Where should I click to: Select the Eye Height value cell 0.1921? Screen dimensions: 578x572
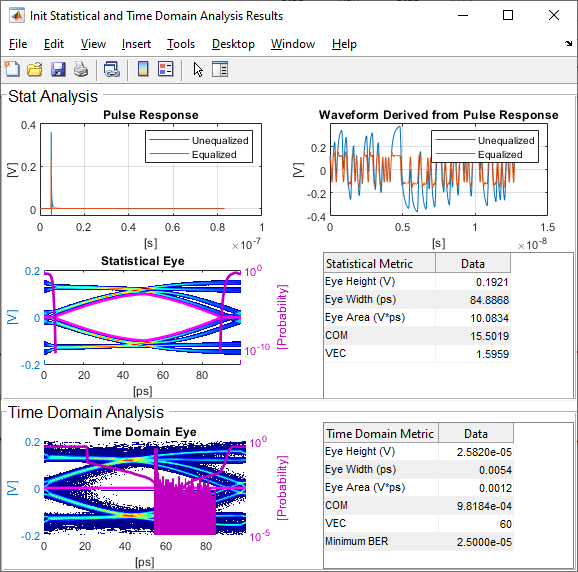[473, 282]
